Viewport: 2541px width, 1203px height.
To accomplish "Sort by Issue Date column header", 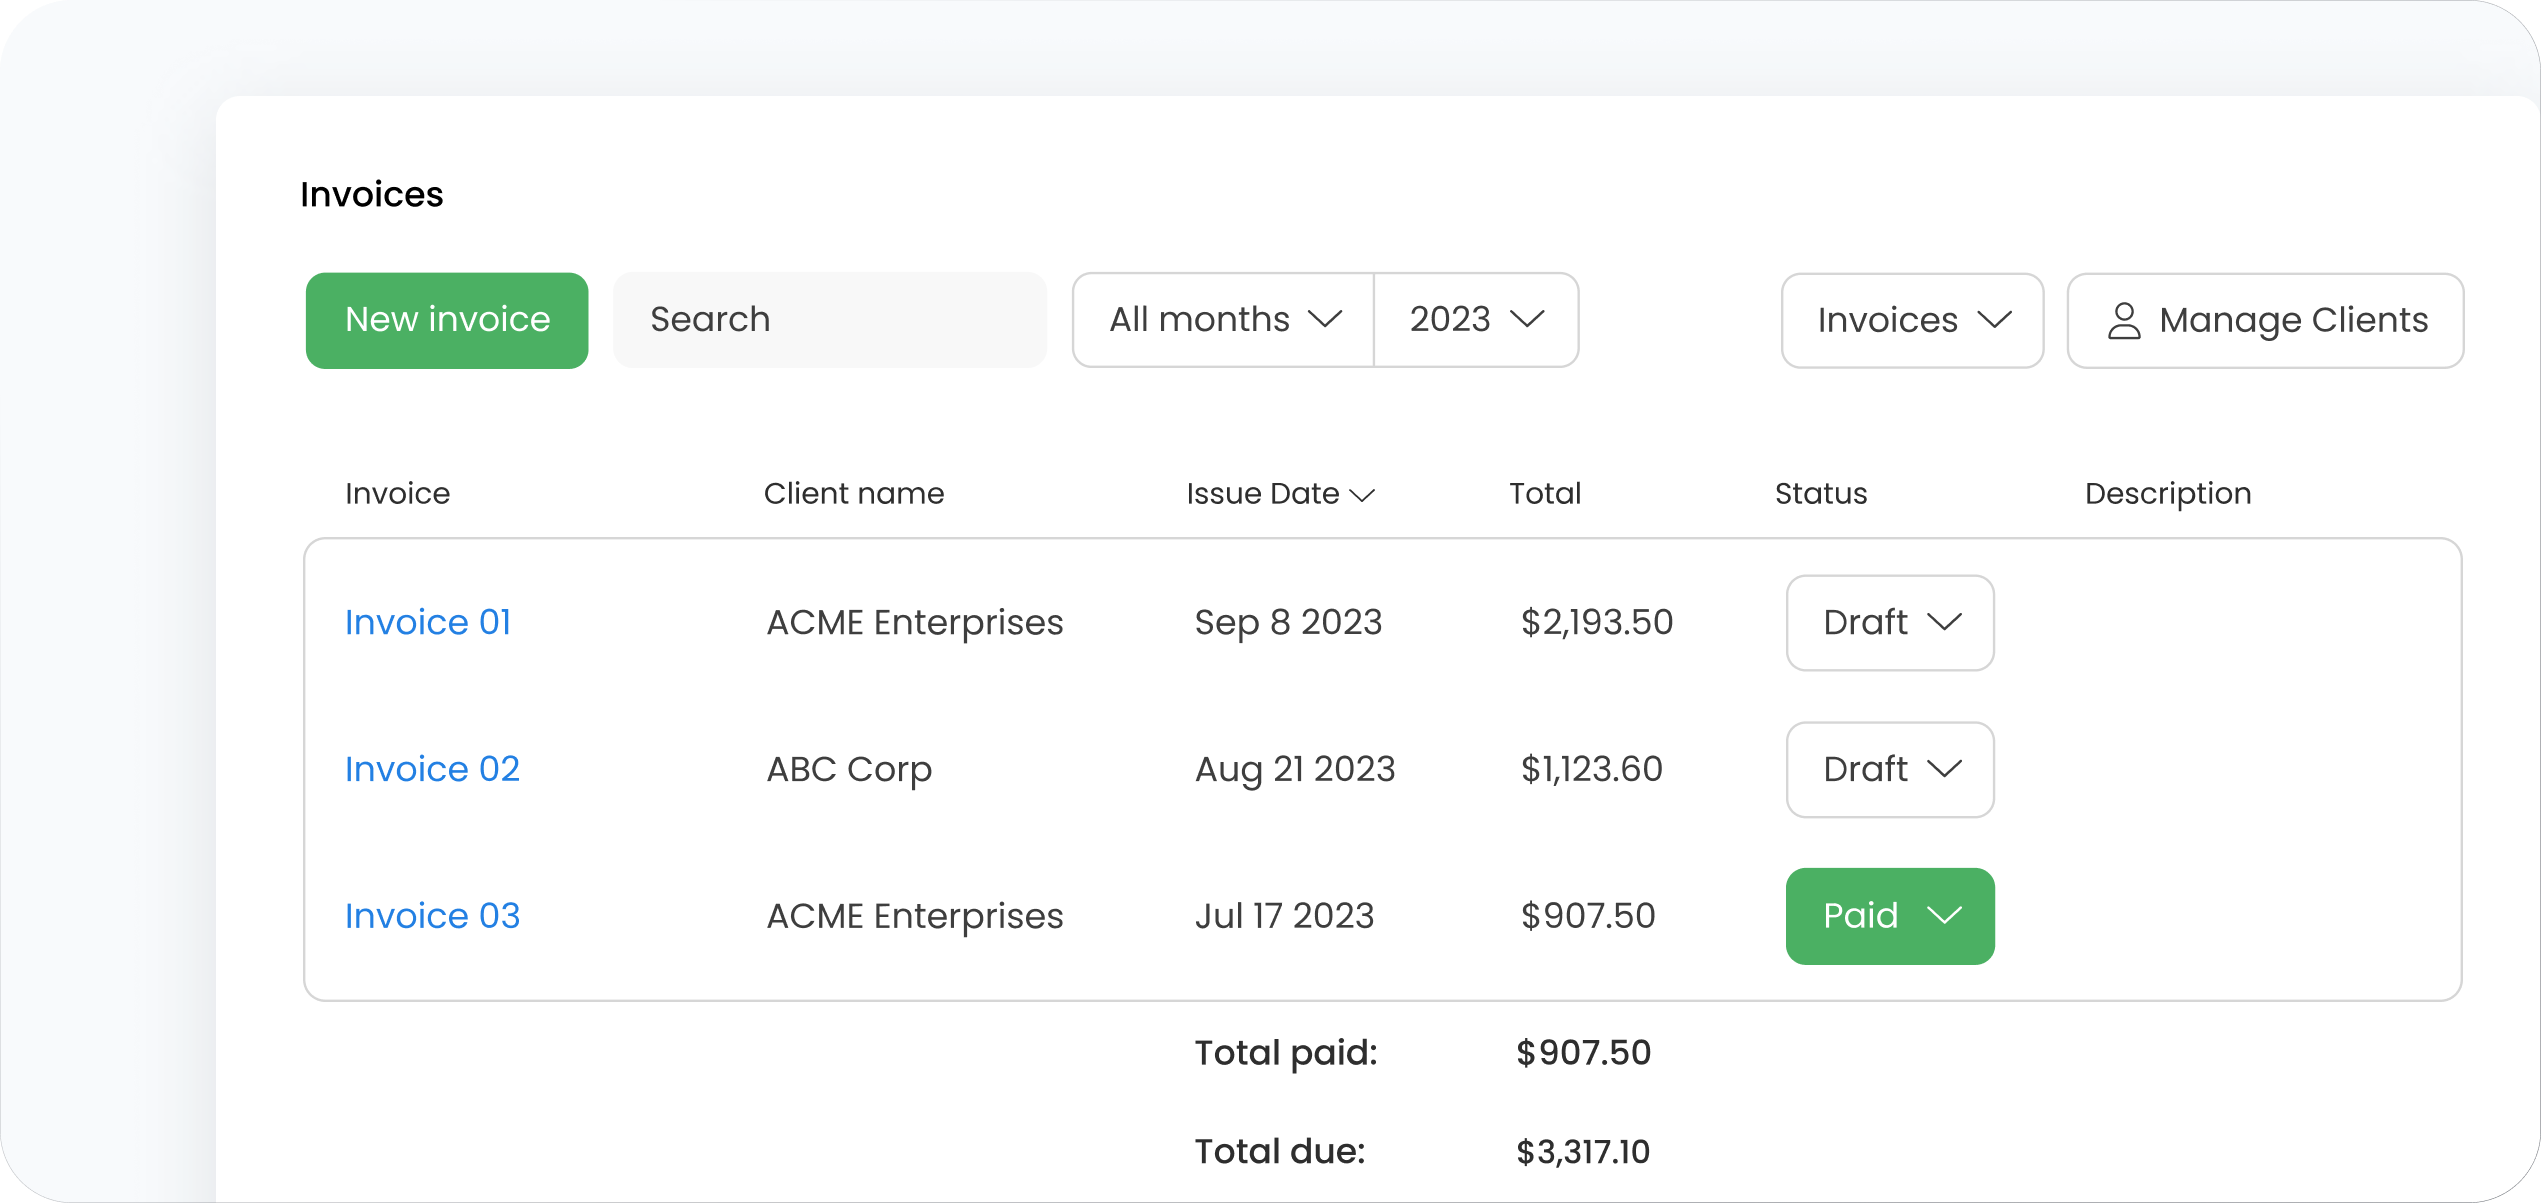I will click(1262, 494).
